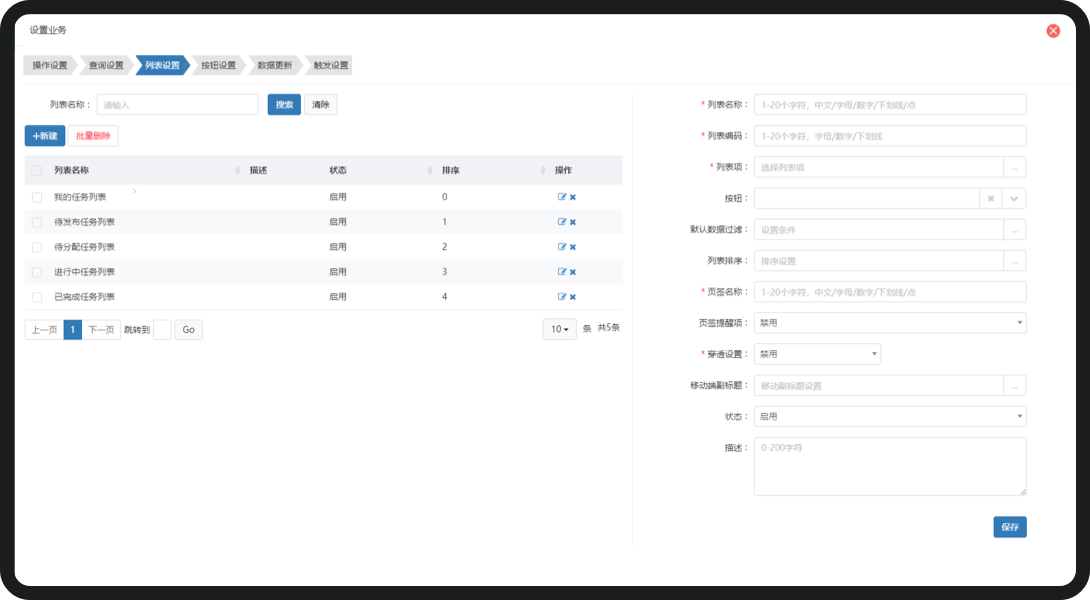The image size is (1090, 600).
Task: Edit the 进行中任务列表 row
Action: pos(562,272)
